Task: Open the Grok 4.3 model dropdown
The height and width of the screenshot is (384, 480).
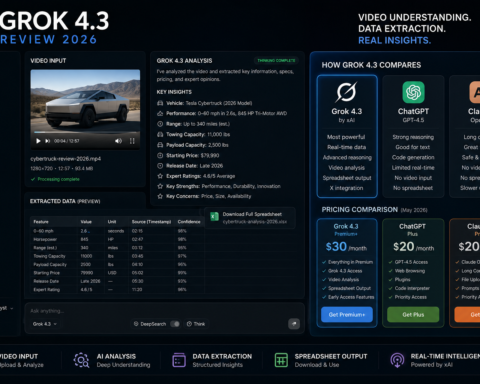Action: click(x=45, y=324)
